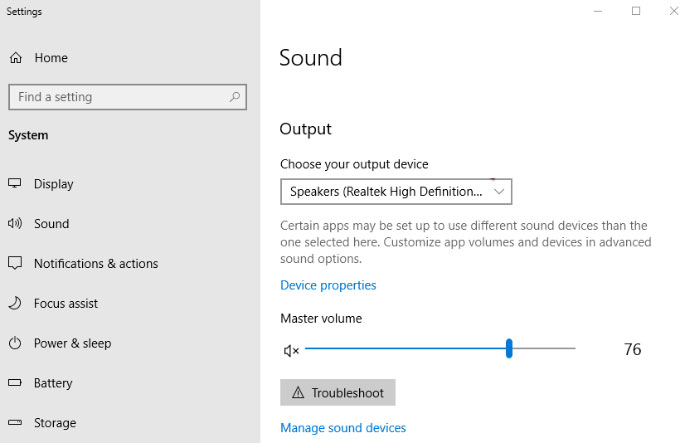The image size is (680, 443).
Task: Click the gray unfilled end of volume track
Action: (545, 348)
